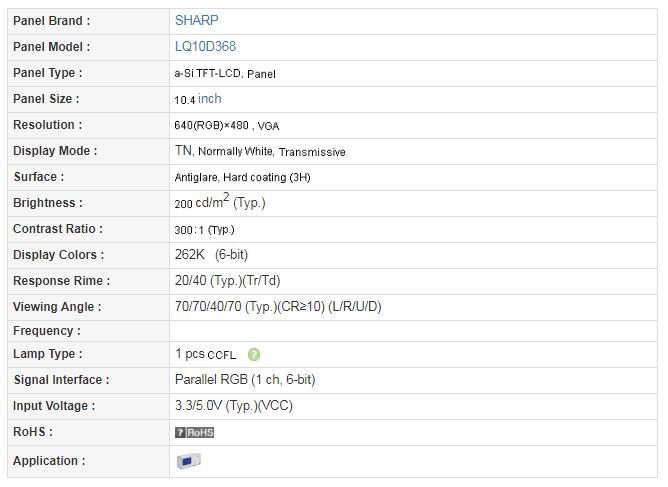Click the 262K (6-bit) colors value

(x=211, y=255)
